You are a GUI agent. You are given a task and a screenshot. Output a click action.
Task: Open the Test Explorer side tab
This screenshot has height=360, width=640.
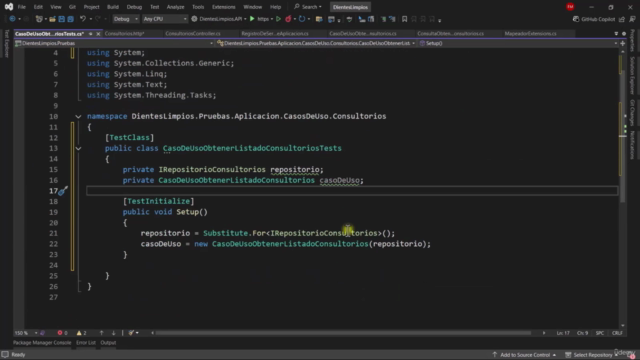pos(6,44)
